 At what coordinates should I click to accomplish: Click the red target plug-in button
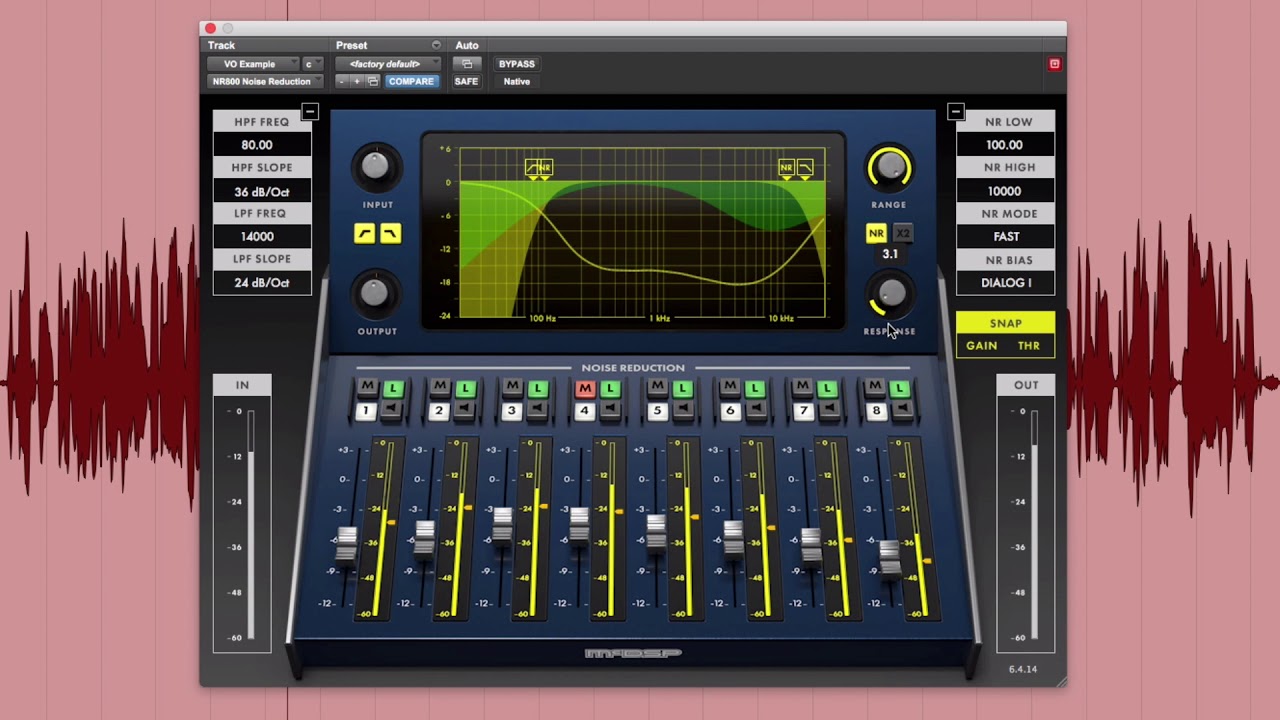[1054, 64]
